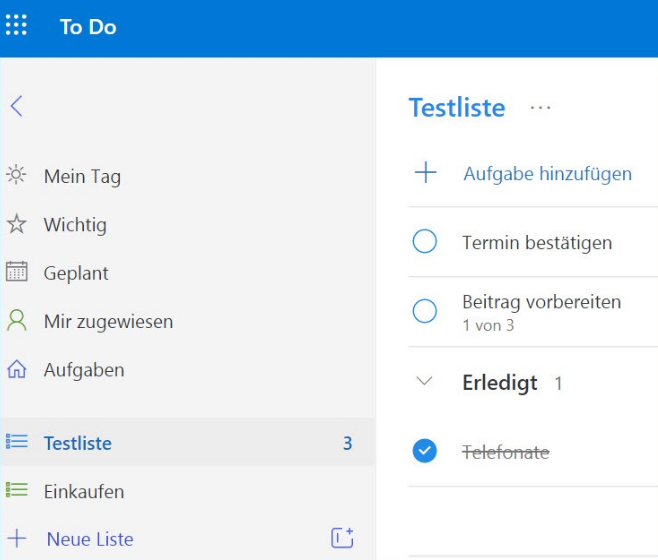This screenshot has width=658, height=560.
Task: Click the green list icon beside Einkaufen
Action: [x=16, y=490]
